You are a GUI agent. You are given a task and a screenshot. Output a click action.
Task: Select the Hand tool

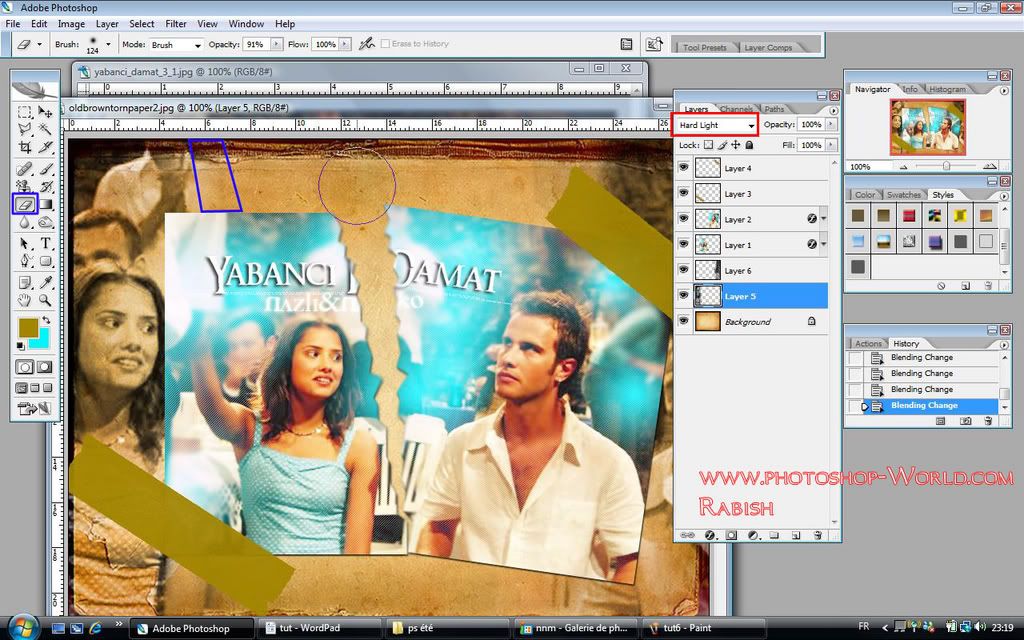tap(25, 300)
